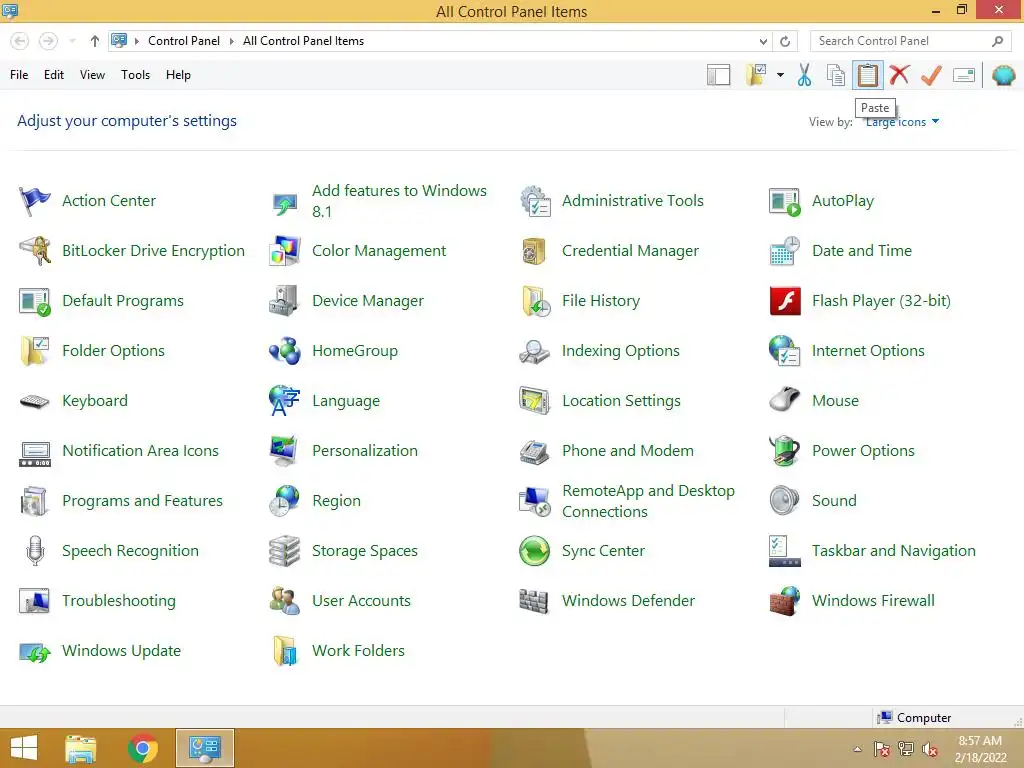Open the Device Manager icon
The width and height of the screenshot is (1024, 768).
click(284, 301)
